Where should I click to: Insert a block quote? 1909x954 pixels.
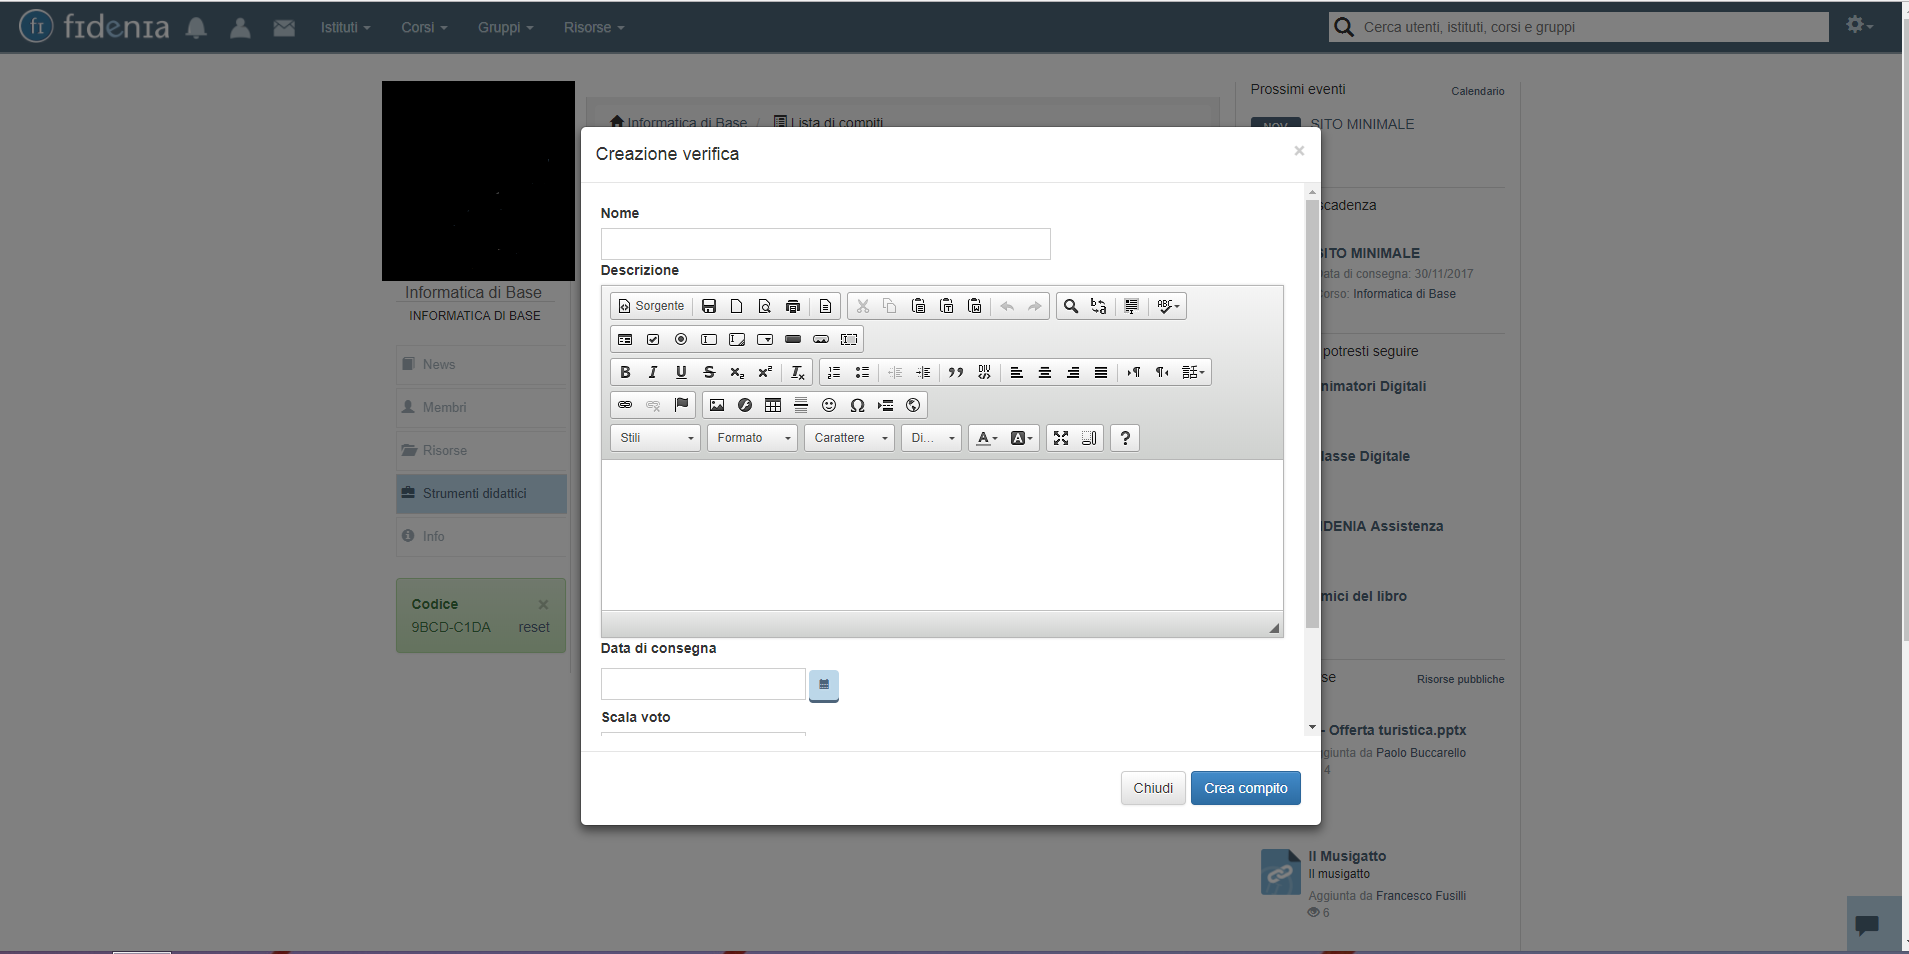956,372
